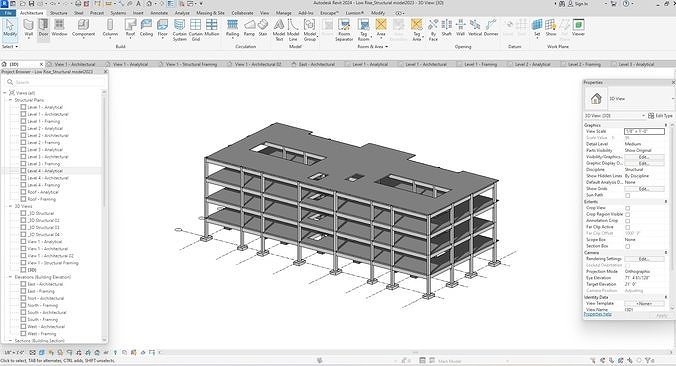Click Edit for Graphic Display Options
The image size is (676, 366).
pyautogui.click(x=644, y=163)
